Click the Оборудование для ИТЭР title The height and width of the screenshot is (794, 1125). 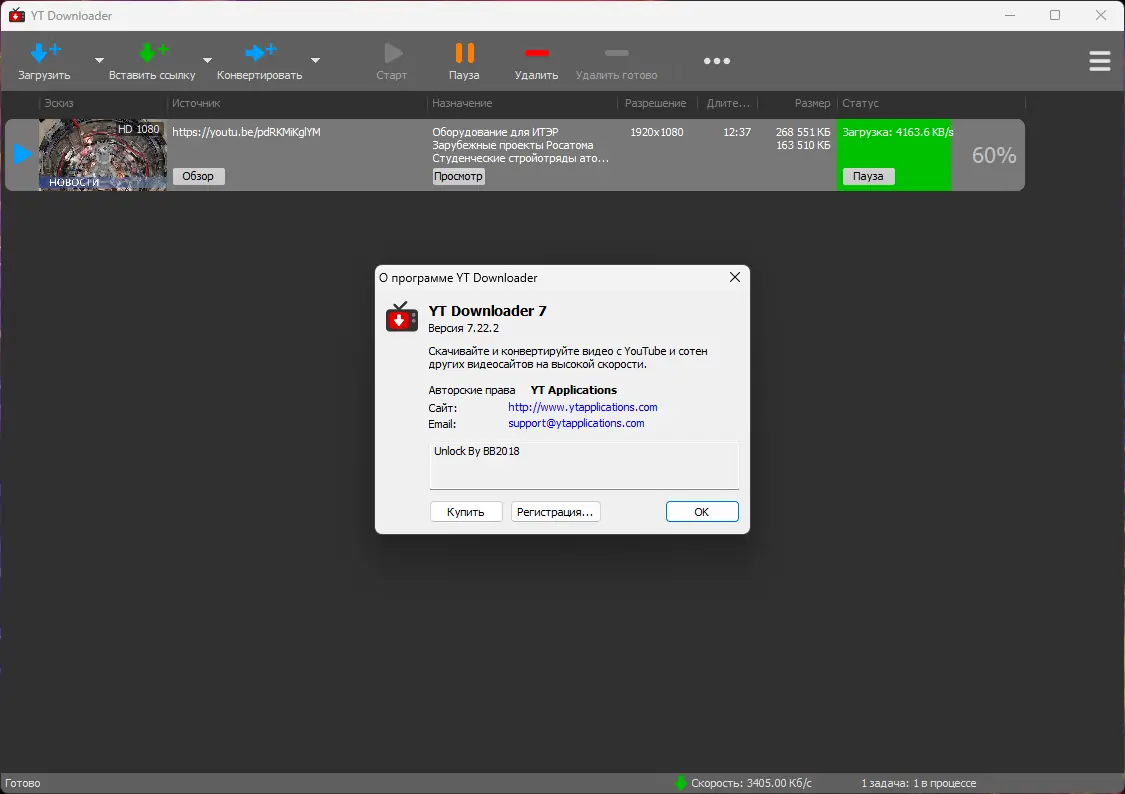[x=495, y=132]
